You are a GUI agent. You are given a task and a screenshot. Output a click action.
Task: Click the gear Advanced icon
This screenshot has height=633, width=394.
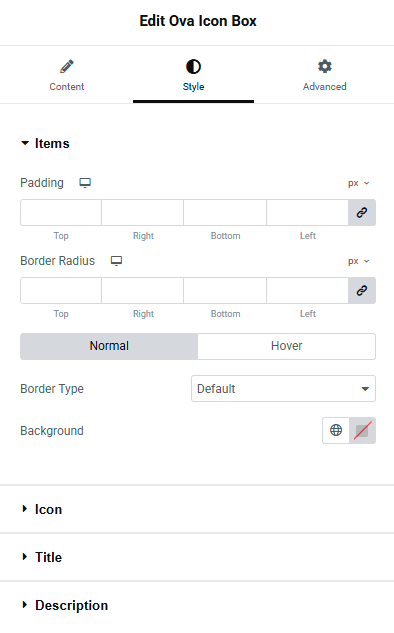tap(325, 66)
